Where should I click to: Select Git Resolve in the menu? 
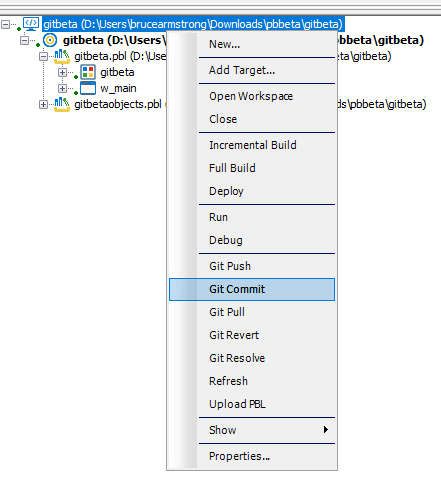coord(252,358)
